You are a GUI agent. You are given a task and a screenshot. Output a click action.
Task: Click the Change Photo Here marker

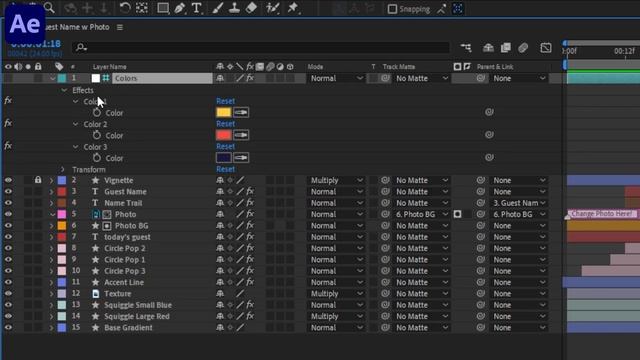[601, 214]
